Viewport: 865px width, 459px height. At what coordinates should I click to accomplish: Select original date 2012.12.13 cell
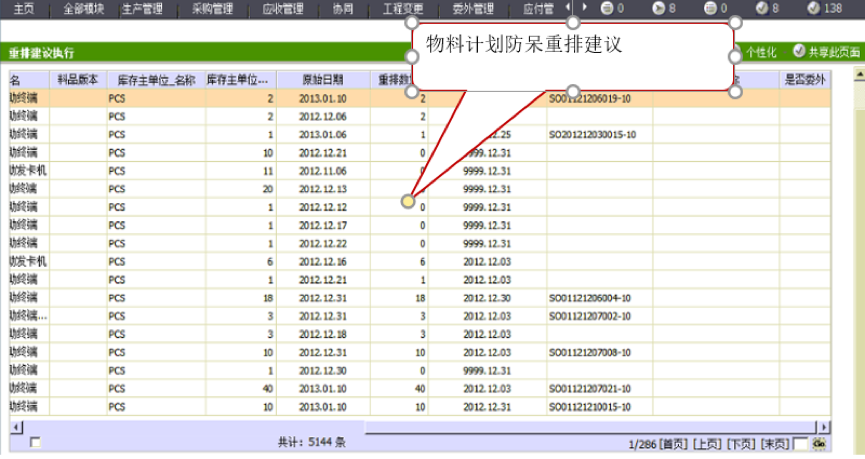(x=323, y=189)
